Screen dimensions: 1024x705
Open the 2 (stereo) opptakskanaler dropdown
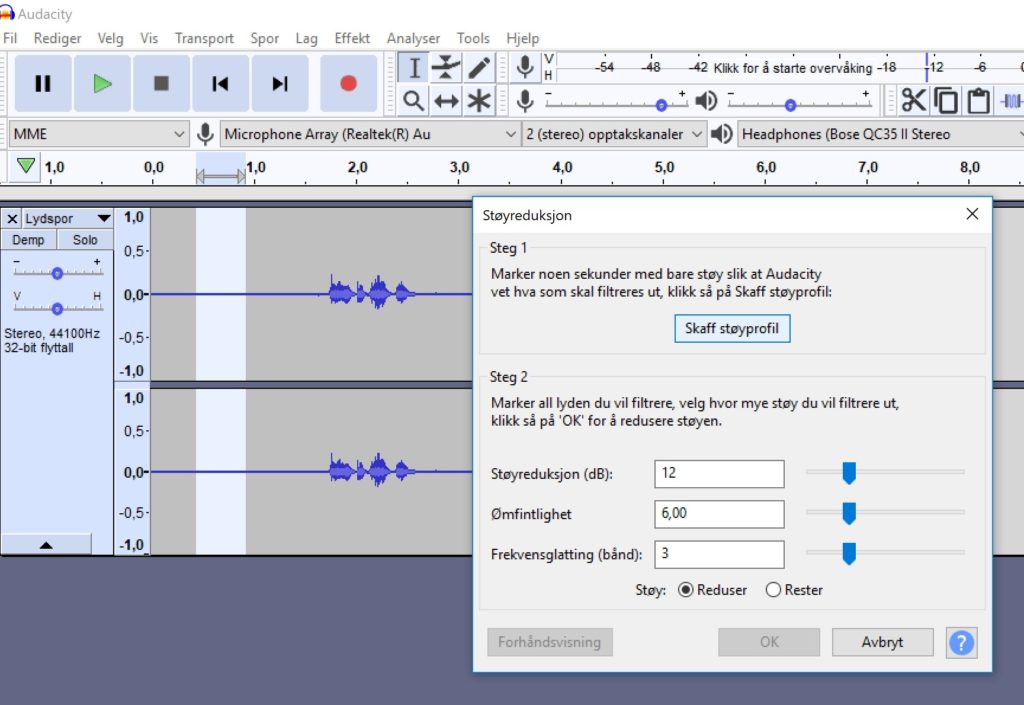(614, 134)
